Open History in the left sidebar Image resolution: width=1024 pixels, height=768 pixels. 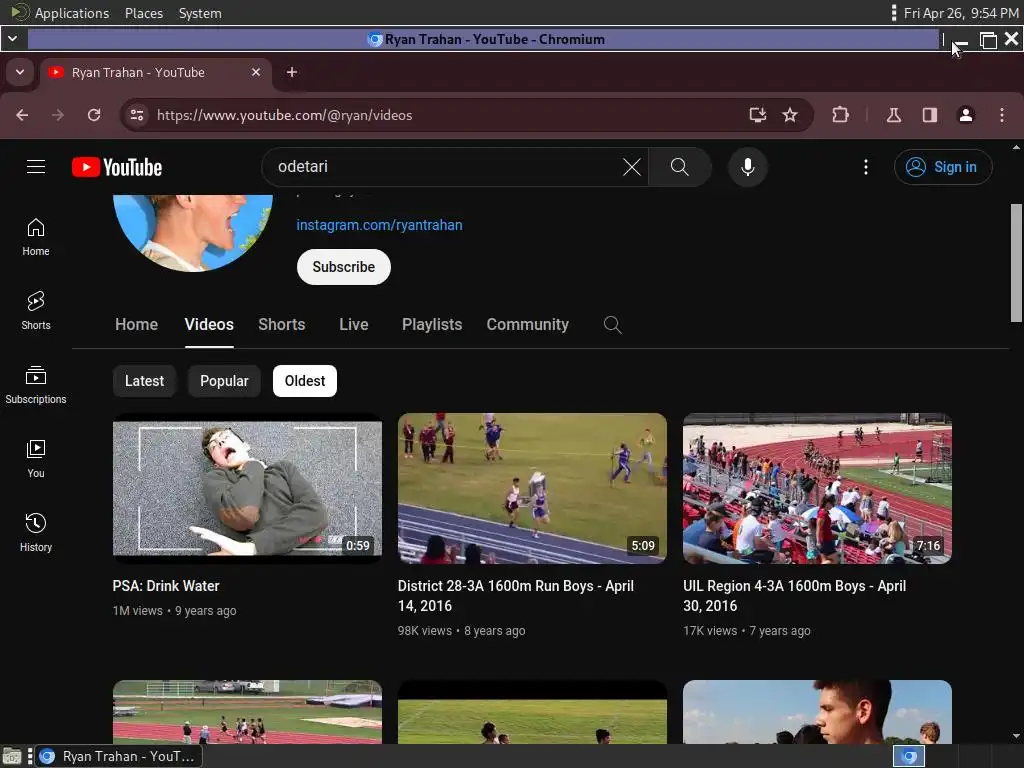coord(36,533)
